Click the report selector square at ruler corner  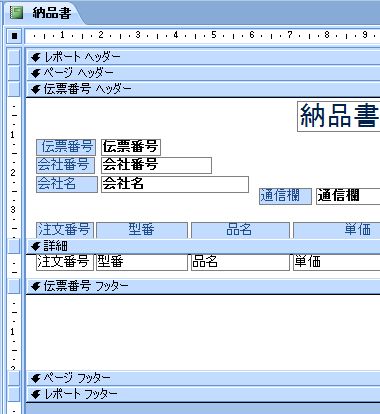(x=14, y=36)
